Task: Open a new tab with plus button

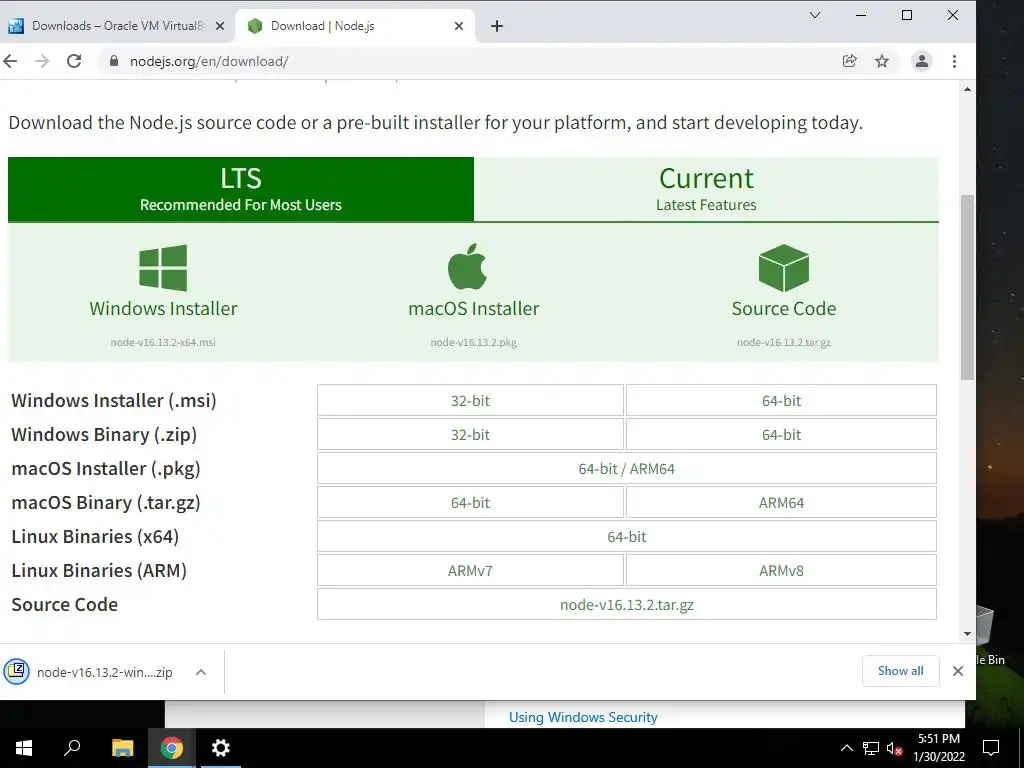Action: click(497, 26)
